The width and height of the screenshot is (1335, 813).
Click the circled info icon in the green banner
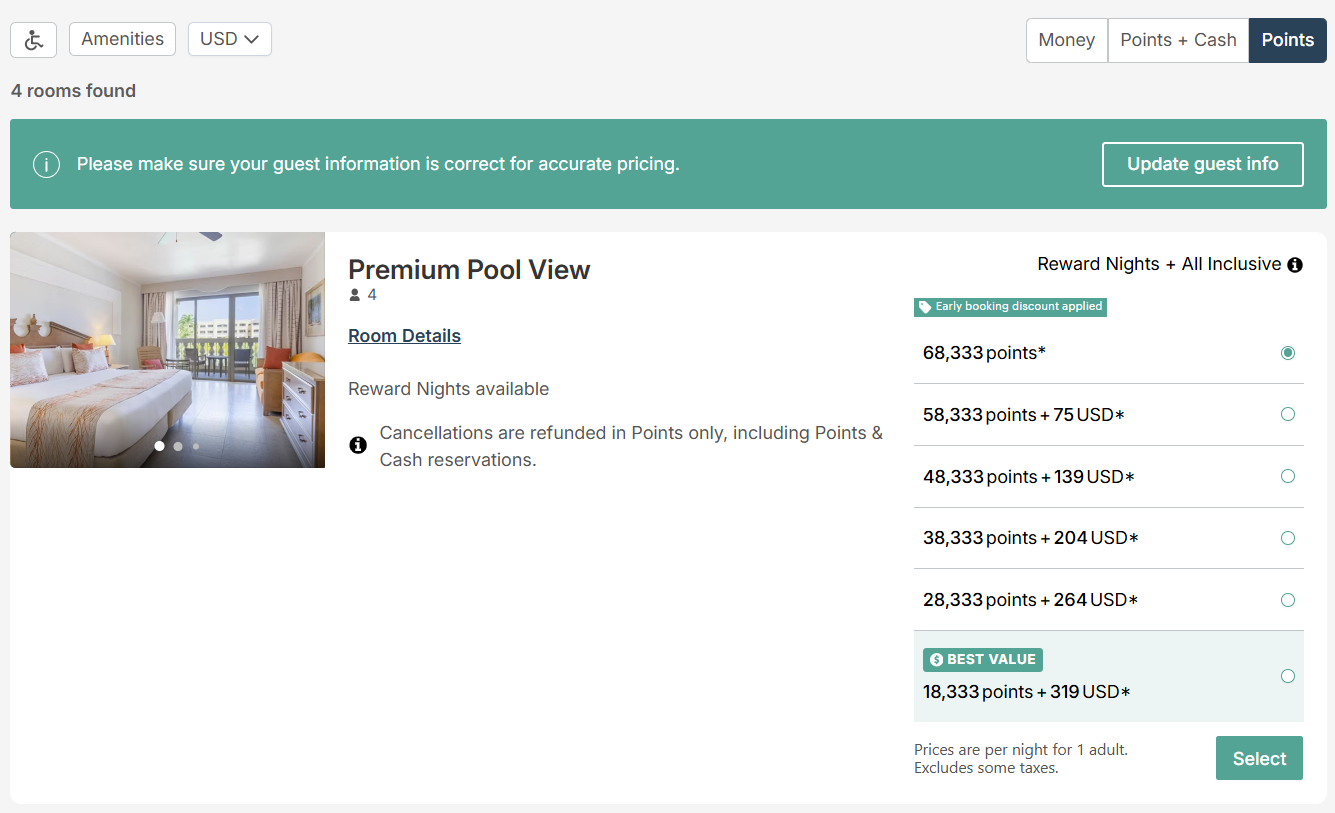pos(46,164)
